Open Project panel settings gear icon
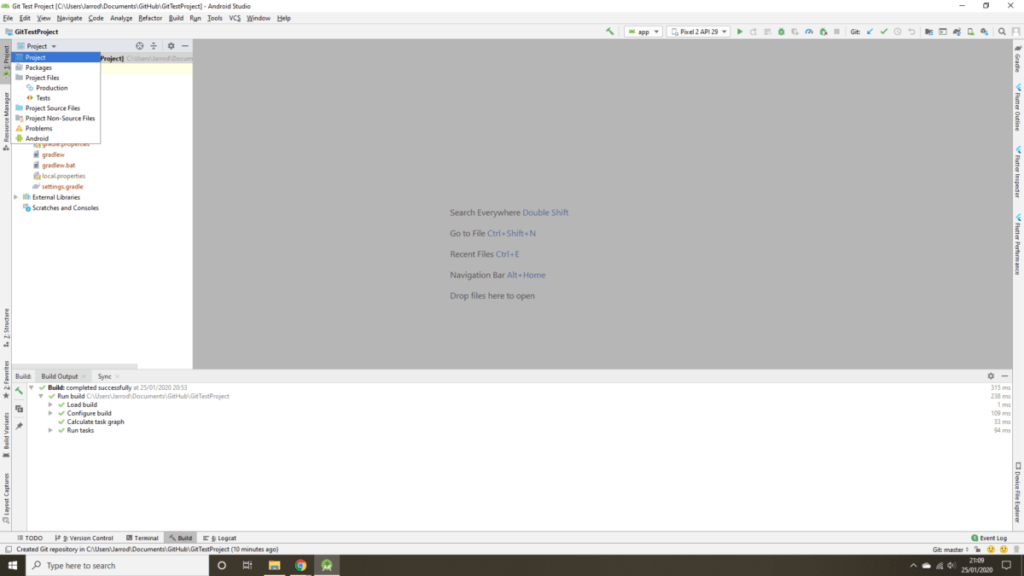Screen dimensions: 1024x576 tap(171, 46)
